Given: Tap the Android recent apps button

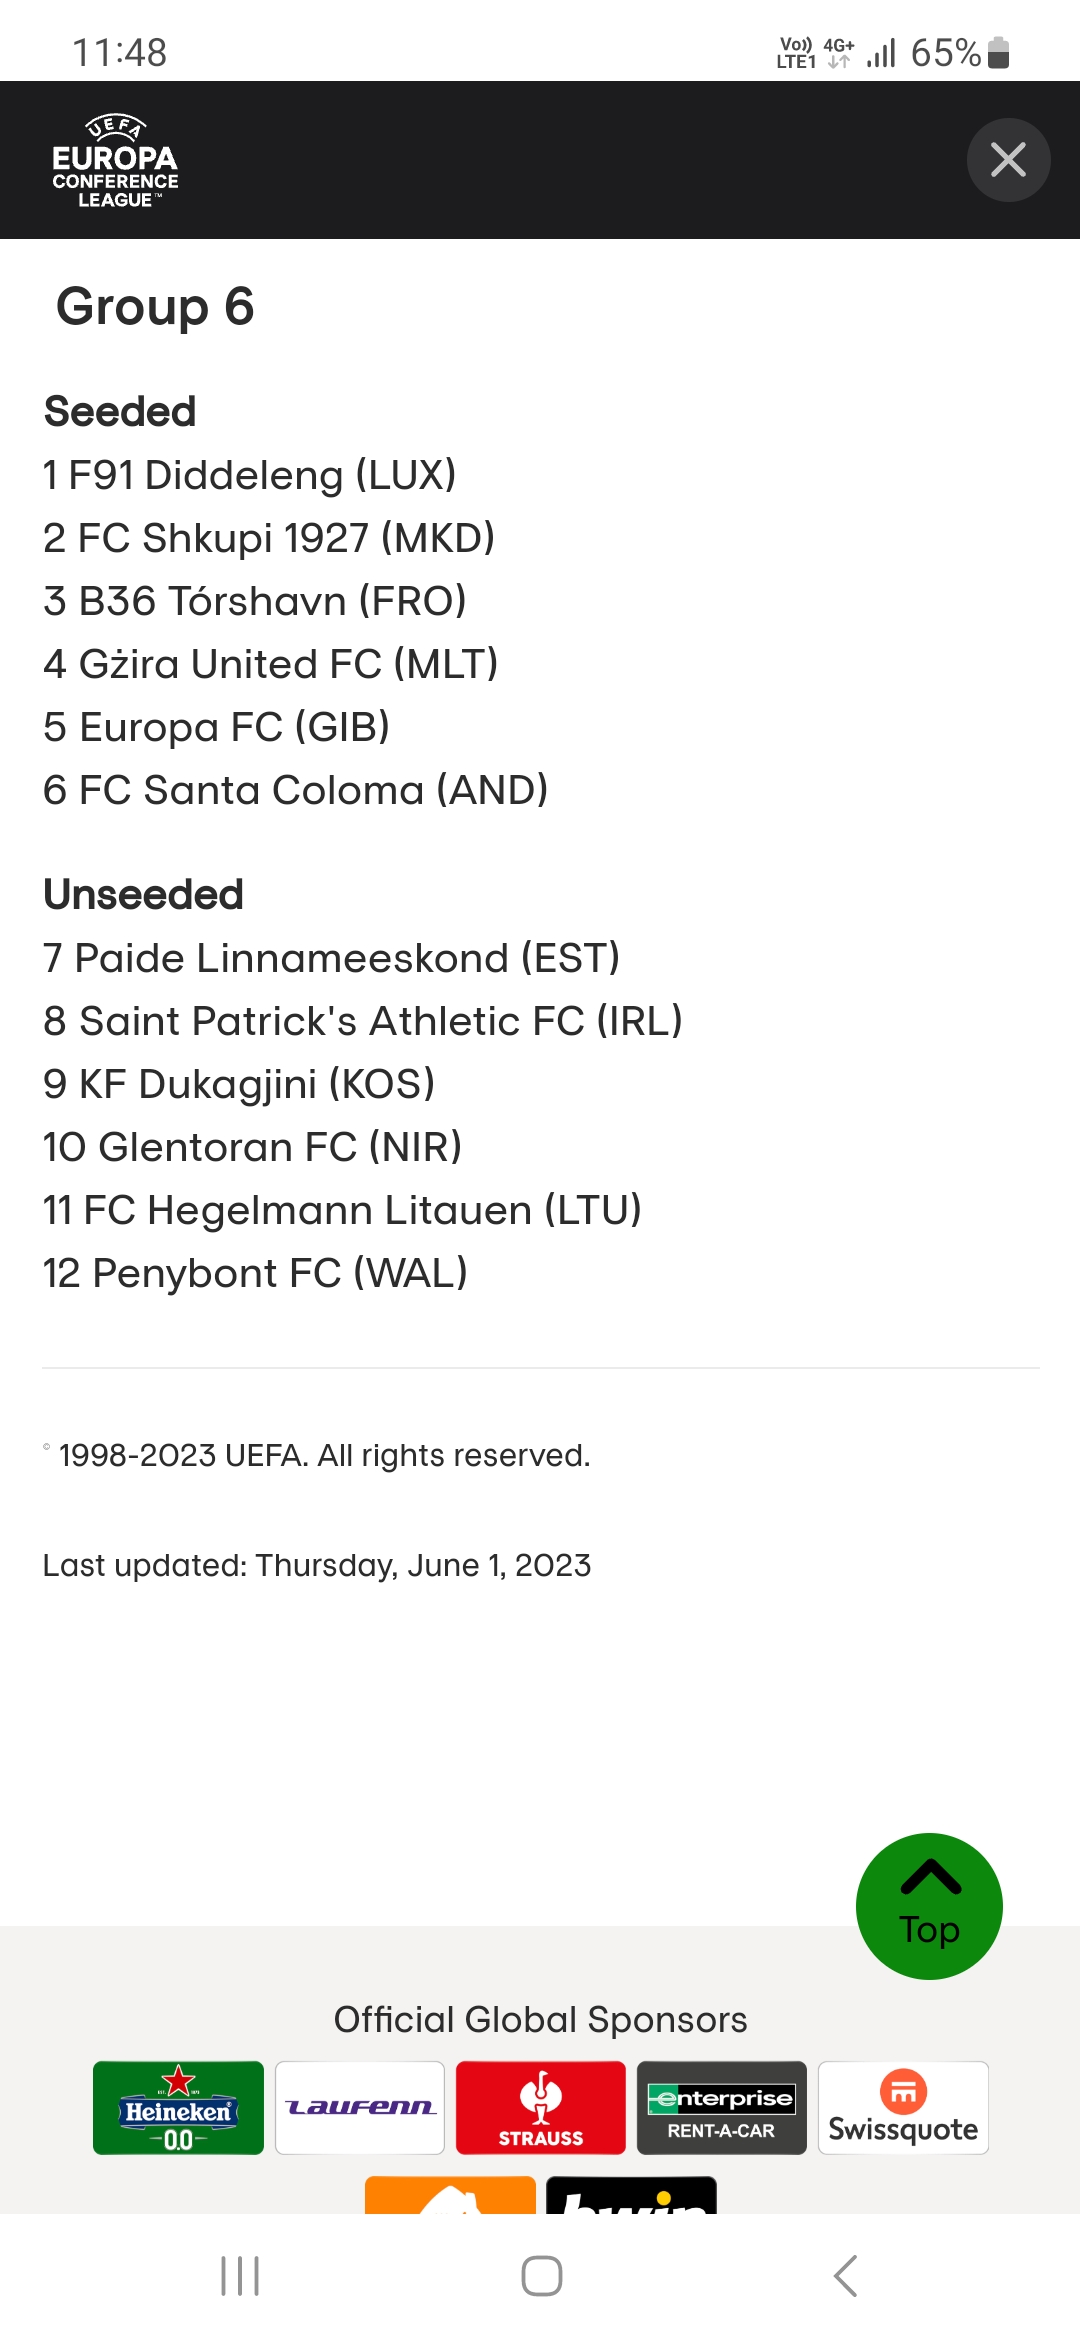Looking at the screenshot, I should point(240,2276).
